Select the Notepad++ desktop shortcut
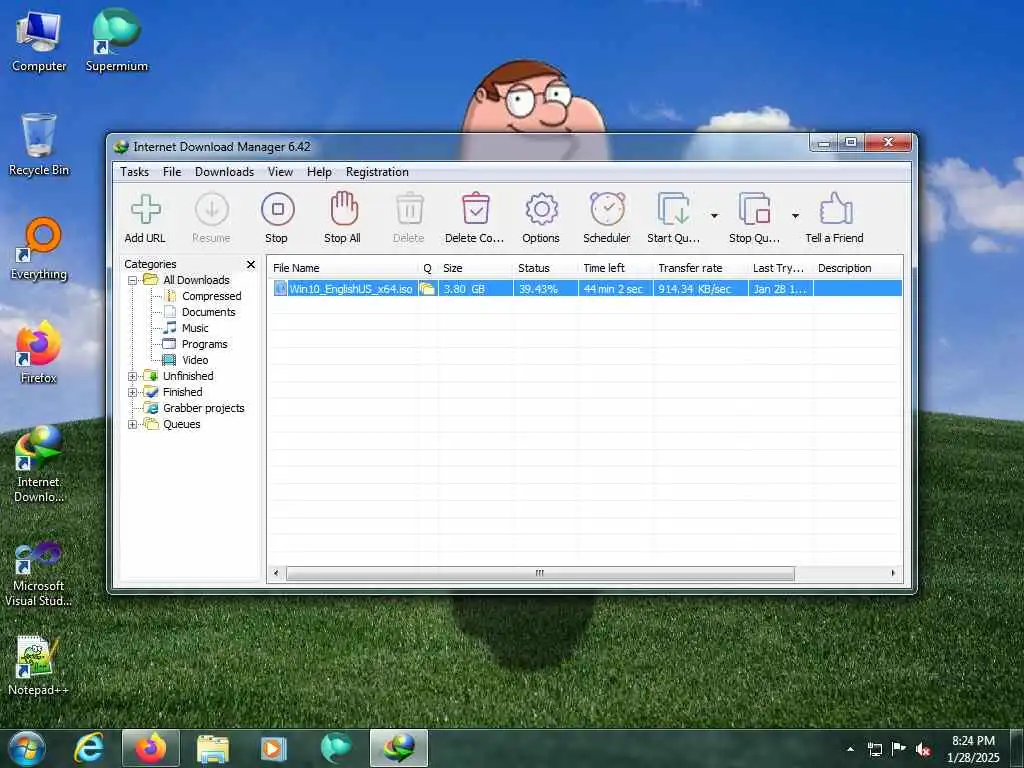Screen dimensions: 1024x768 pos(39,665)
